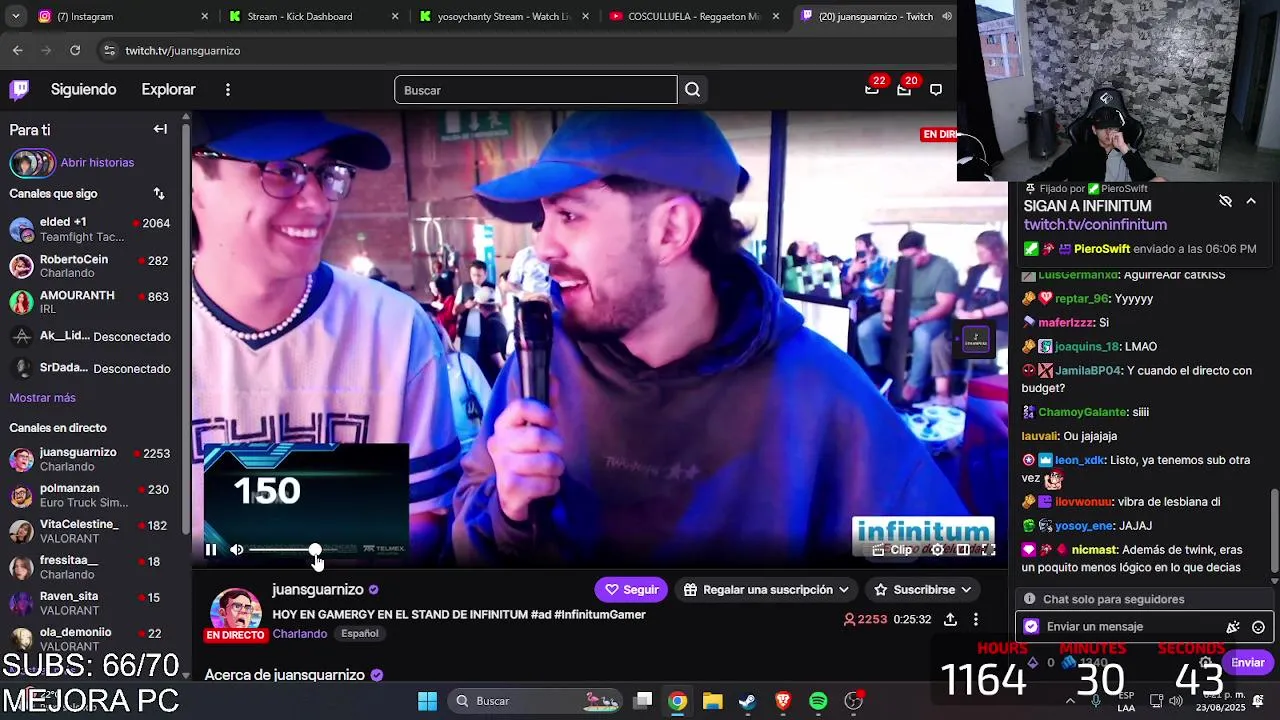
Task: Toggle theatre mode in player
Action: pos(963,549)
